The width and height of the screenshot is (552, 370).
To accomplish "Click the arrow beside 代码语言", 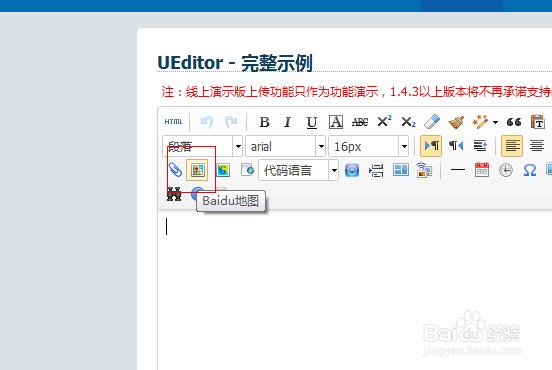I will click(334, 170).
